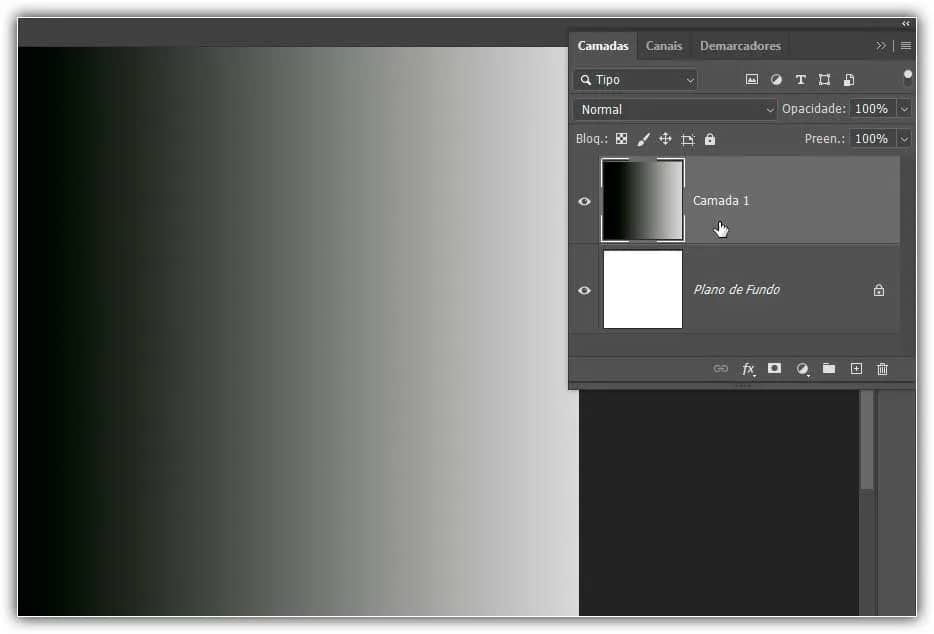Filter layers by type (T) icon
This screenshot has height=634, width=934.
coord(801,79)
